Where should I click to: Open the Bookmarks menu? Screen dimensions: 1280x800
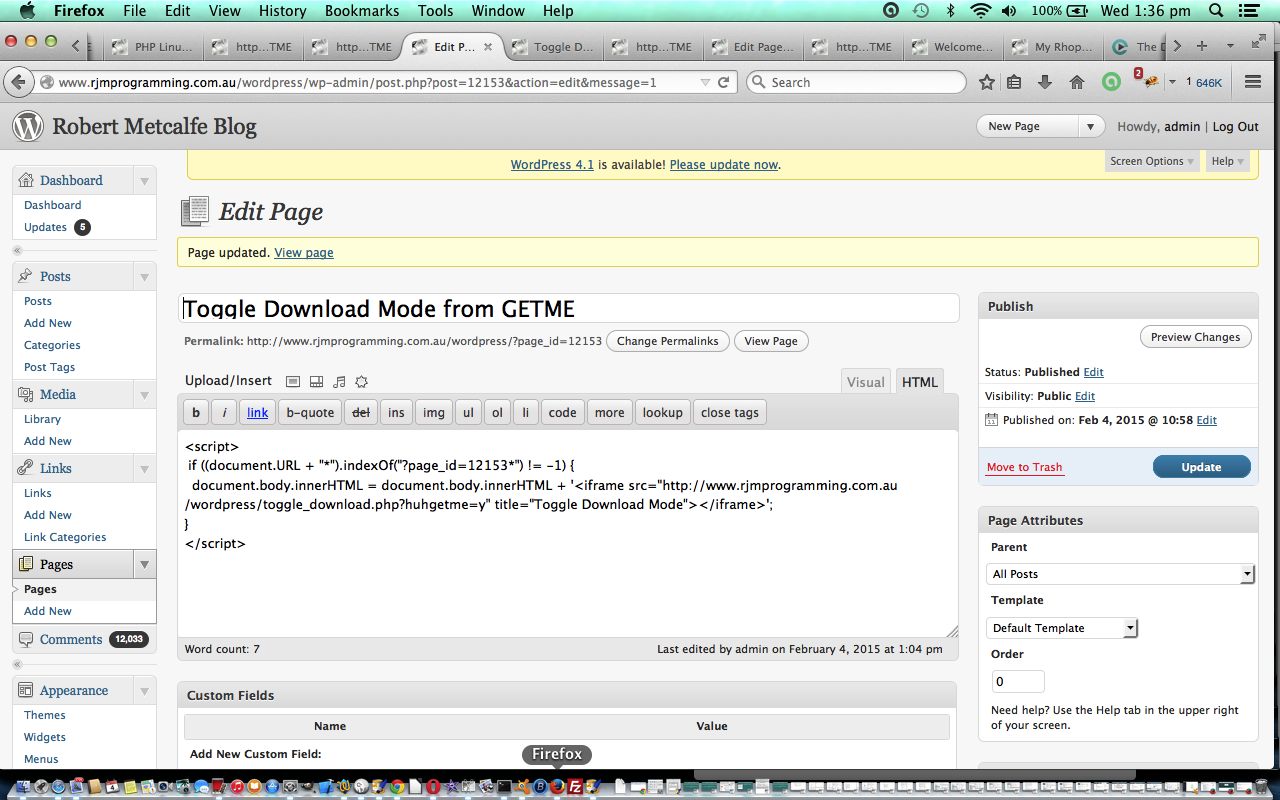click(x=360, y=11)
